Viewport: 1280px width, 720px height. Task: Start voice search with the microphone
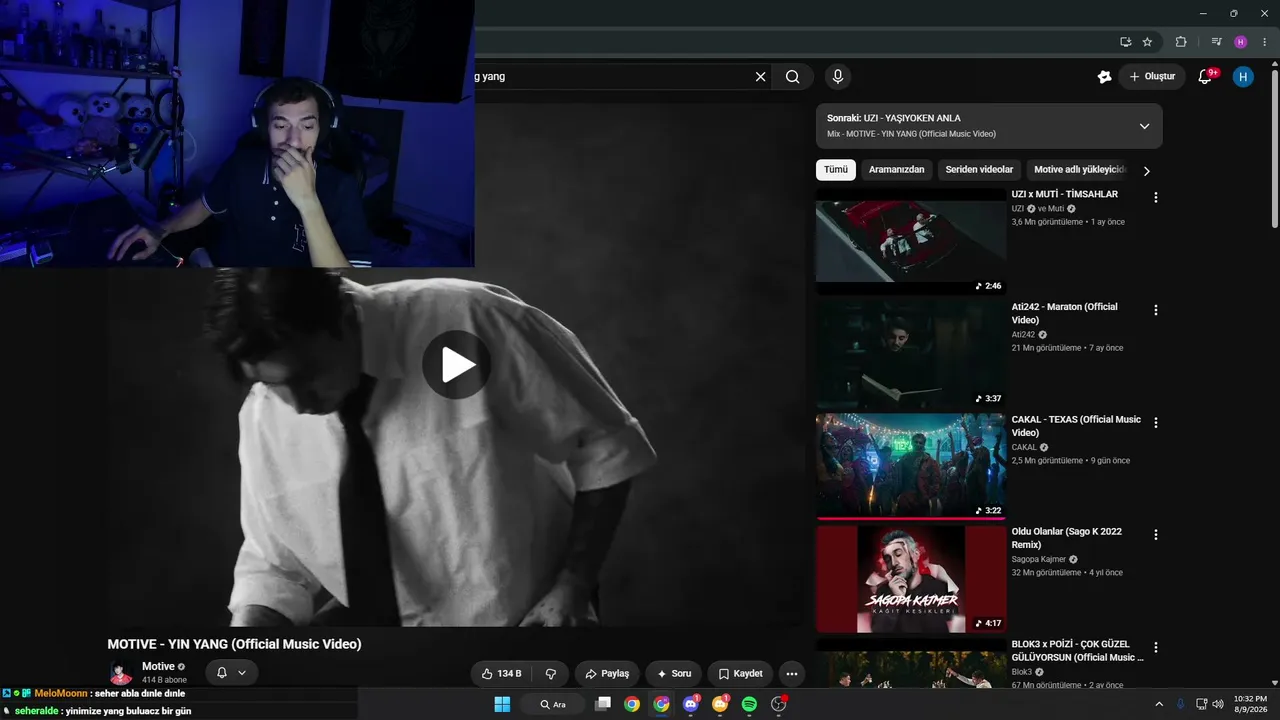[x=838, y=77]
